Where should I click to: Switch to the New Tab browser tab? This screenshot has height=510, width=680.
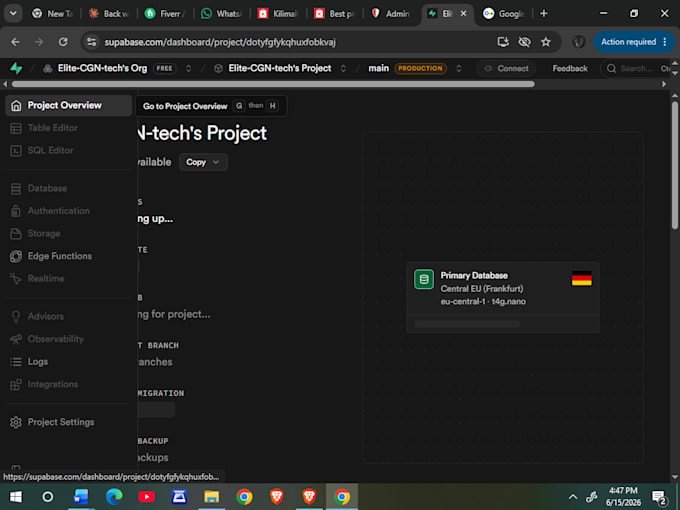click(53, 13)
